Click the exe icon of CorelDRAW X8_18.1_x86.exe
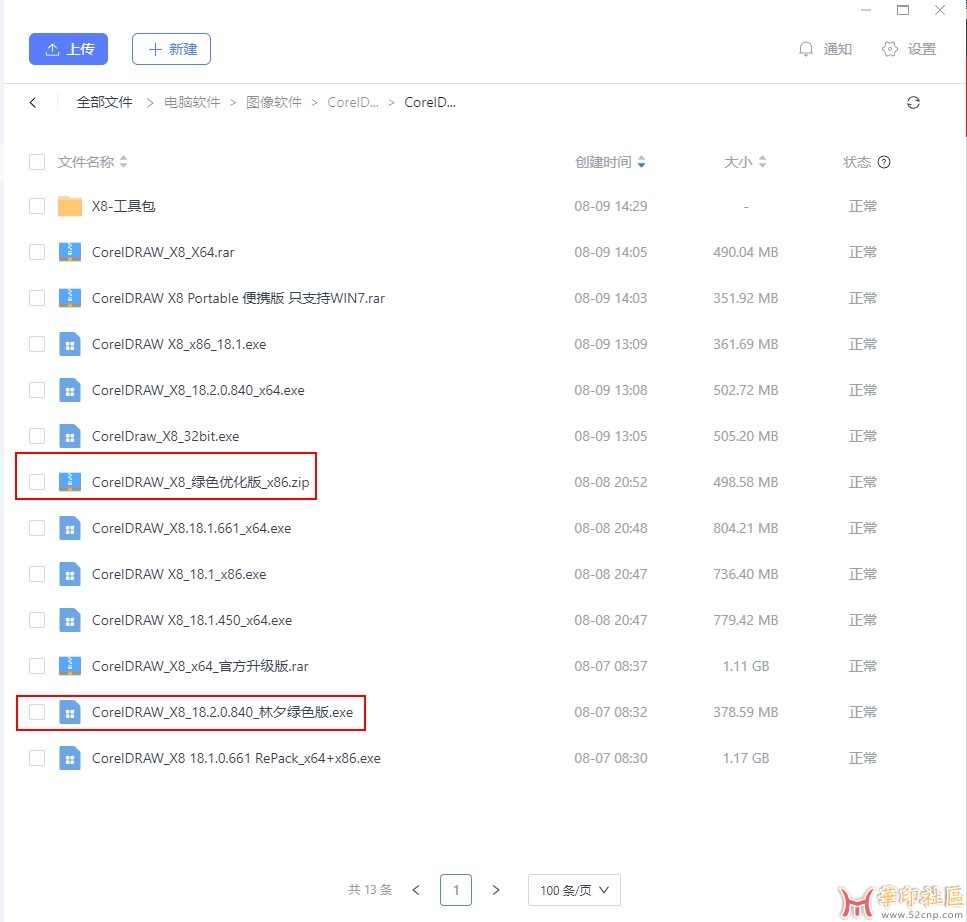Screen dimensions: 967x922 [70, 574]
